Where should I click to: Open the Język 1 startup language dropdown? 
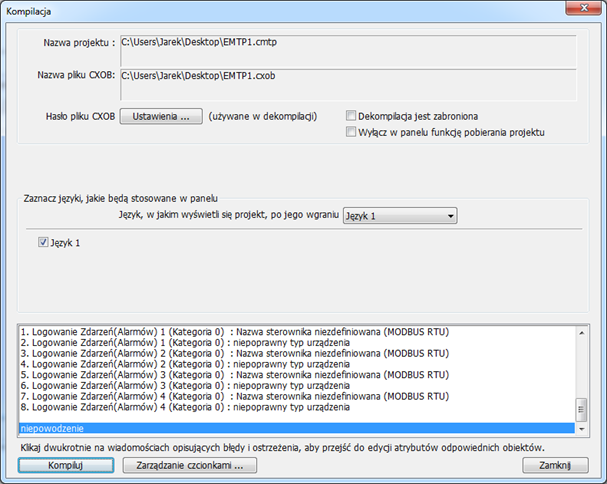(400, 216)
